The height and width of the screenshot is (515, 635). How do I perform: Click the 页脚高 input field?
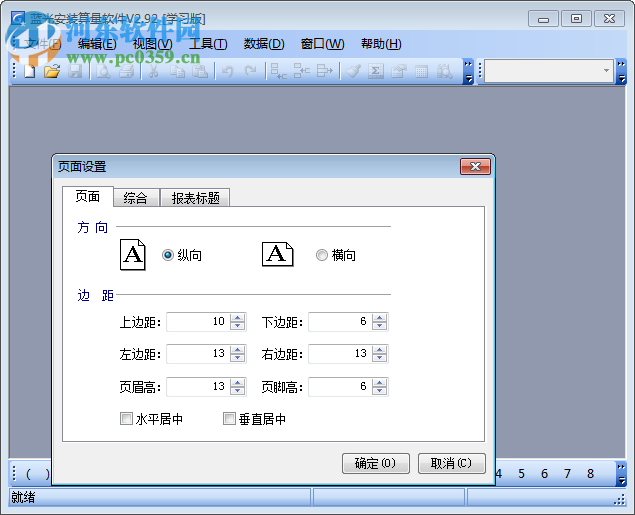(341, 387)
